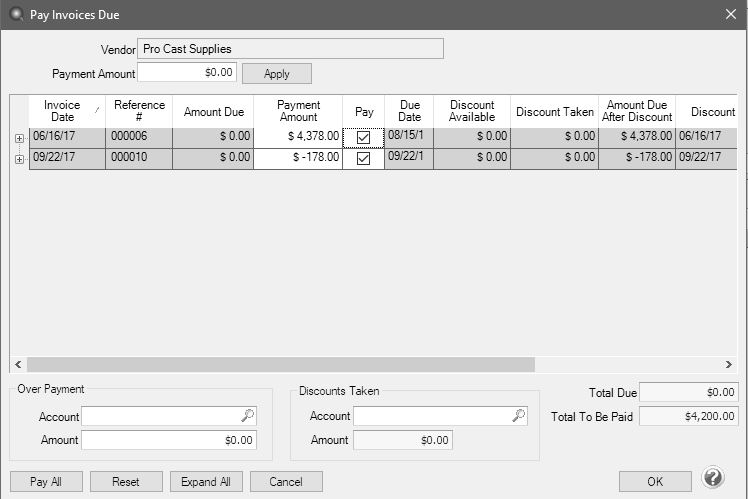
Task: Cancel the pay invoices dialog
Action: tap(286, 482)
